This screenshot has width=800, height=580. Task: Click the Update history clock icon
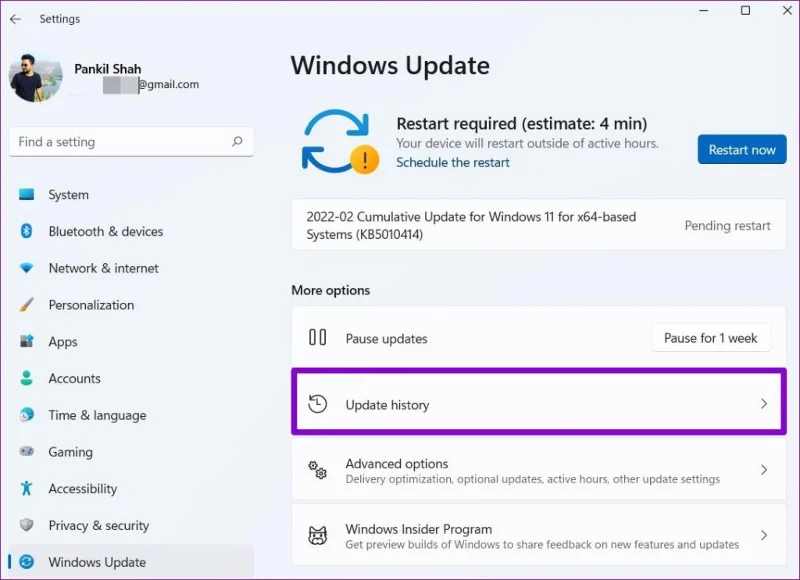coord(317,404)
